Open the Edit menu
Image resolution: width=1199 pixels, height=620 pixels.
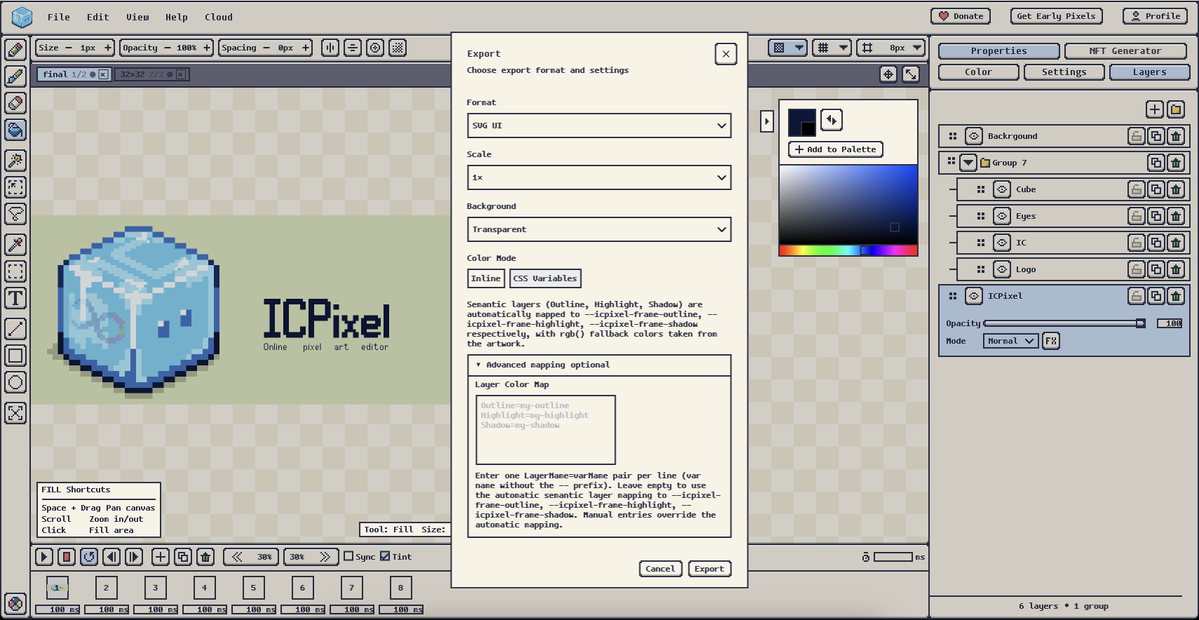(x=98, y=17)
